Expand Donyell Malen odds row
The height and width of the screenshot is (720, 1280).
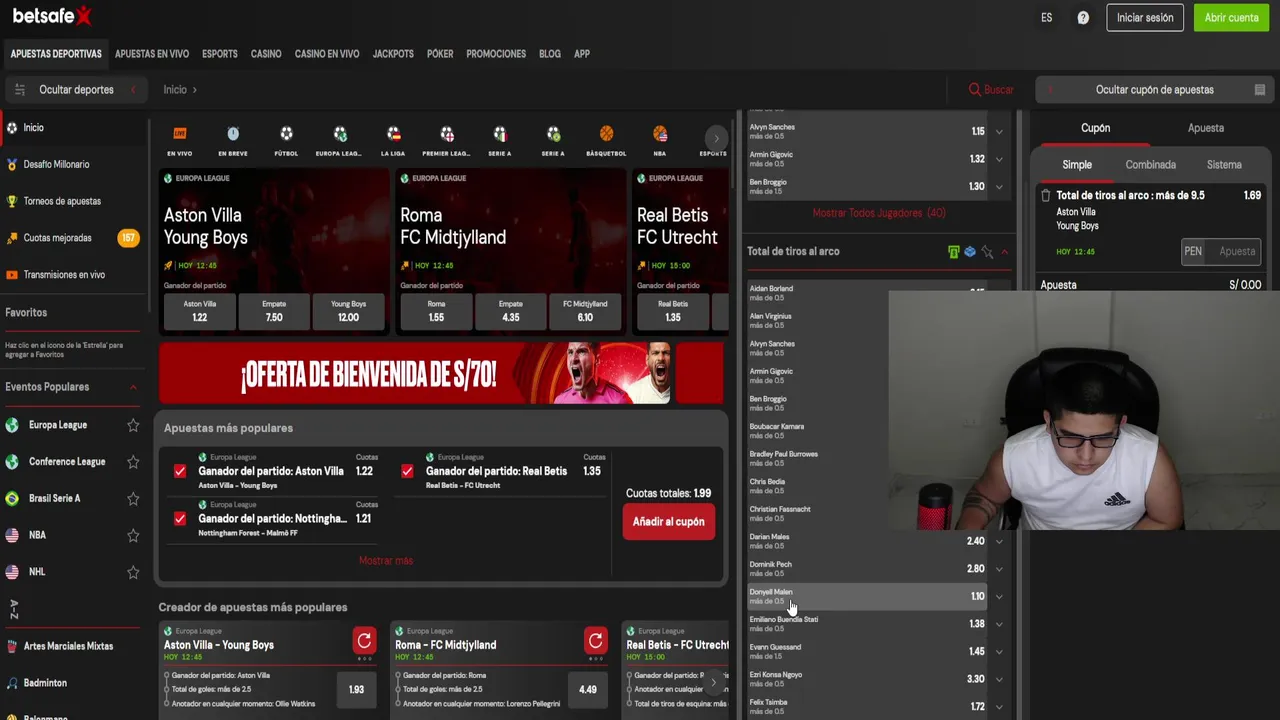(x=999, y=597)
